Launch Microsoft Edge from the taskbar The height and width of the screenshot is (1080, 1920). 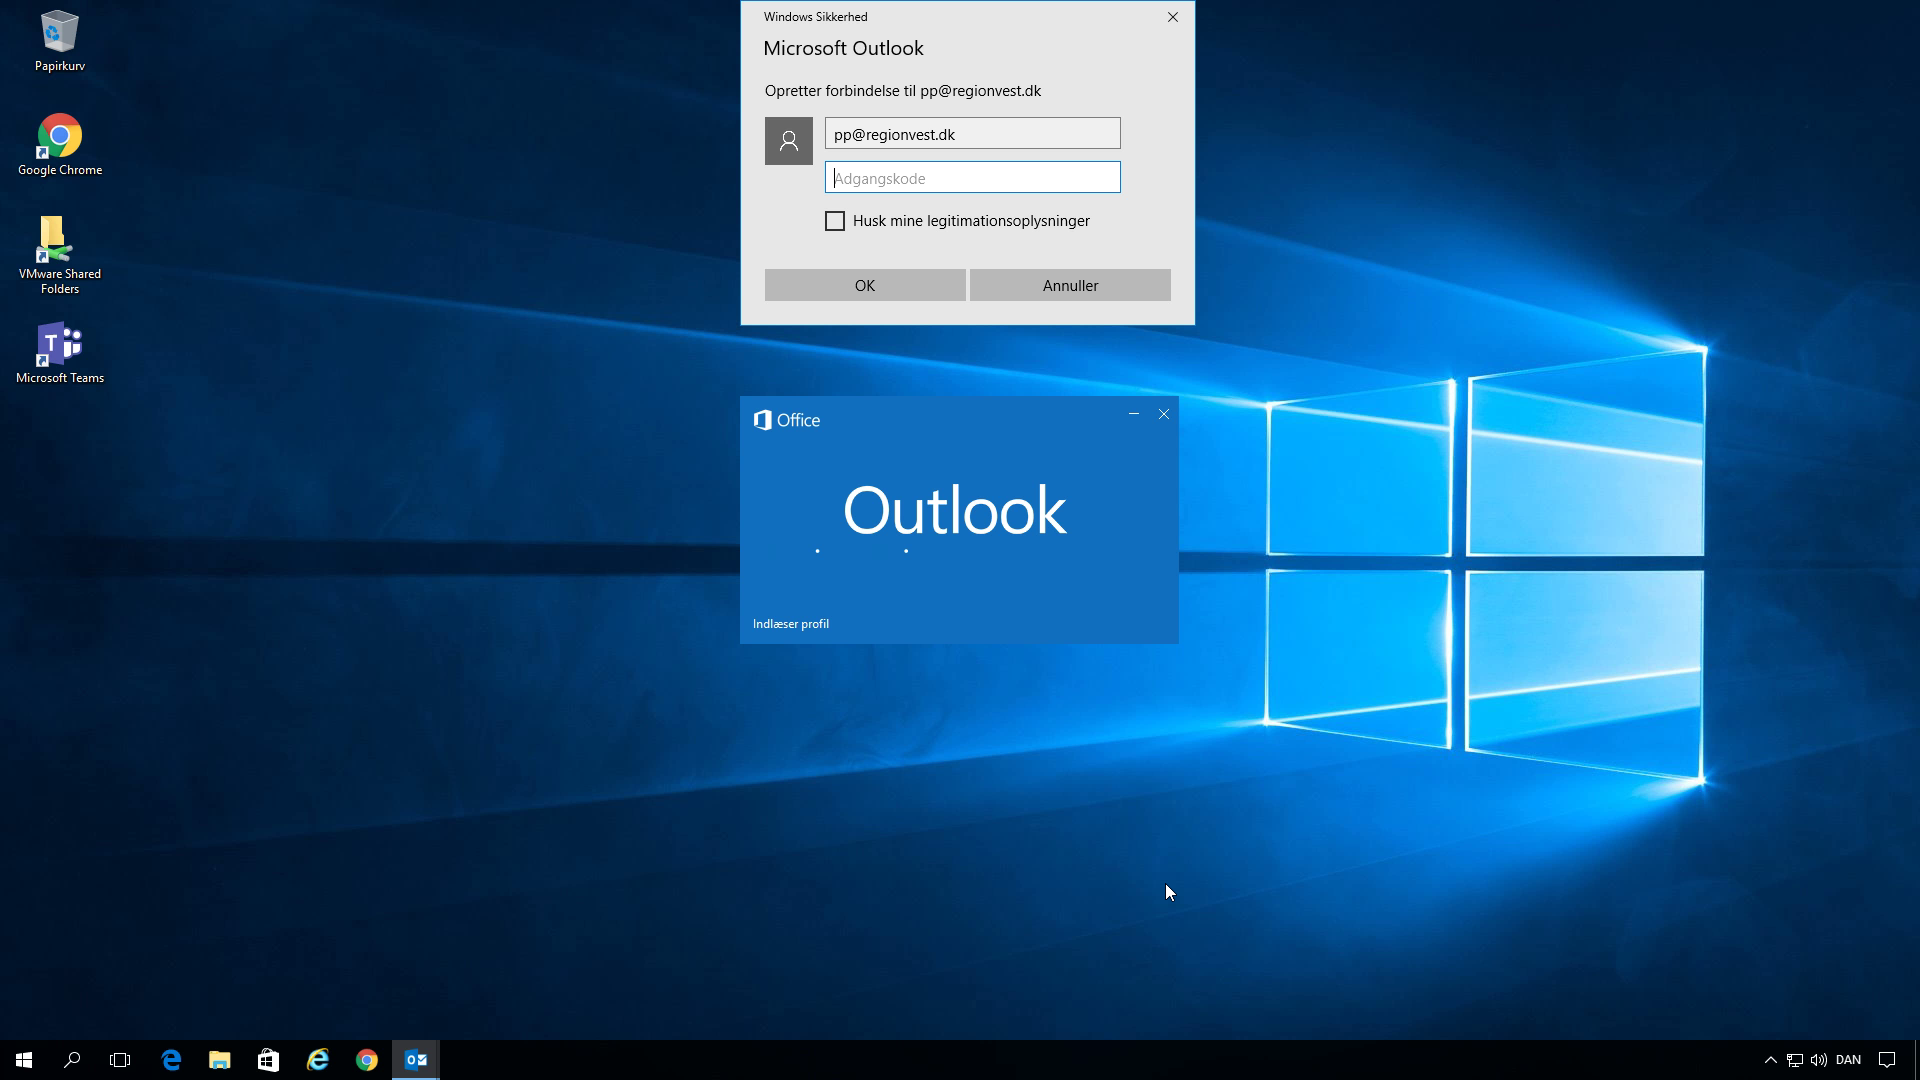(x=171, y=1060)
